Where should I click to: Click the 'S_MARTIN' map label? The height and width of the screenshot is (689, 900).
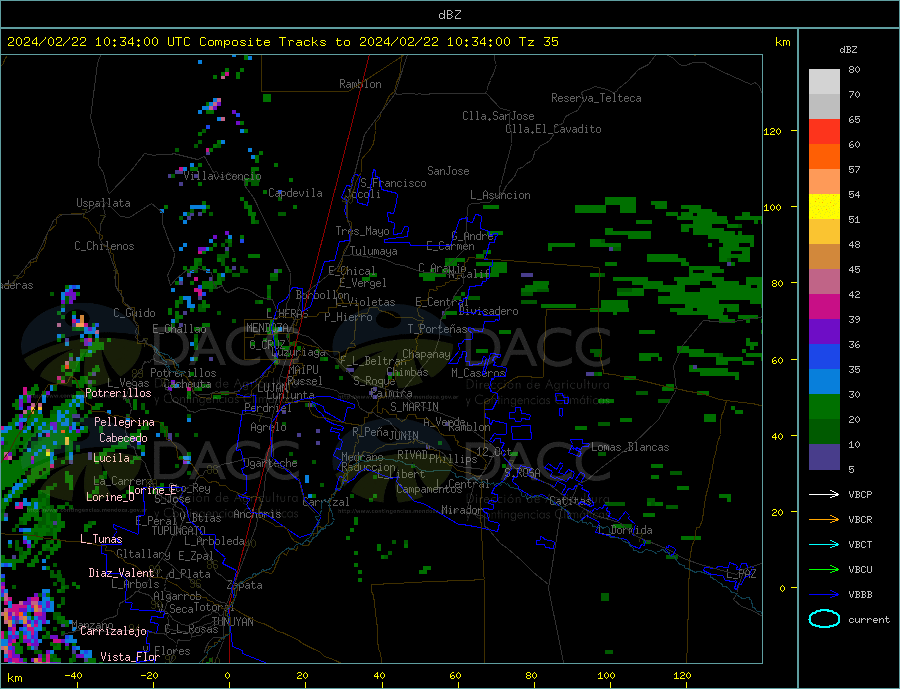[414, 407]
